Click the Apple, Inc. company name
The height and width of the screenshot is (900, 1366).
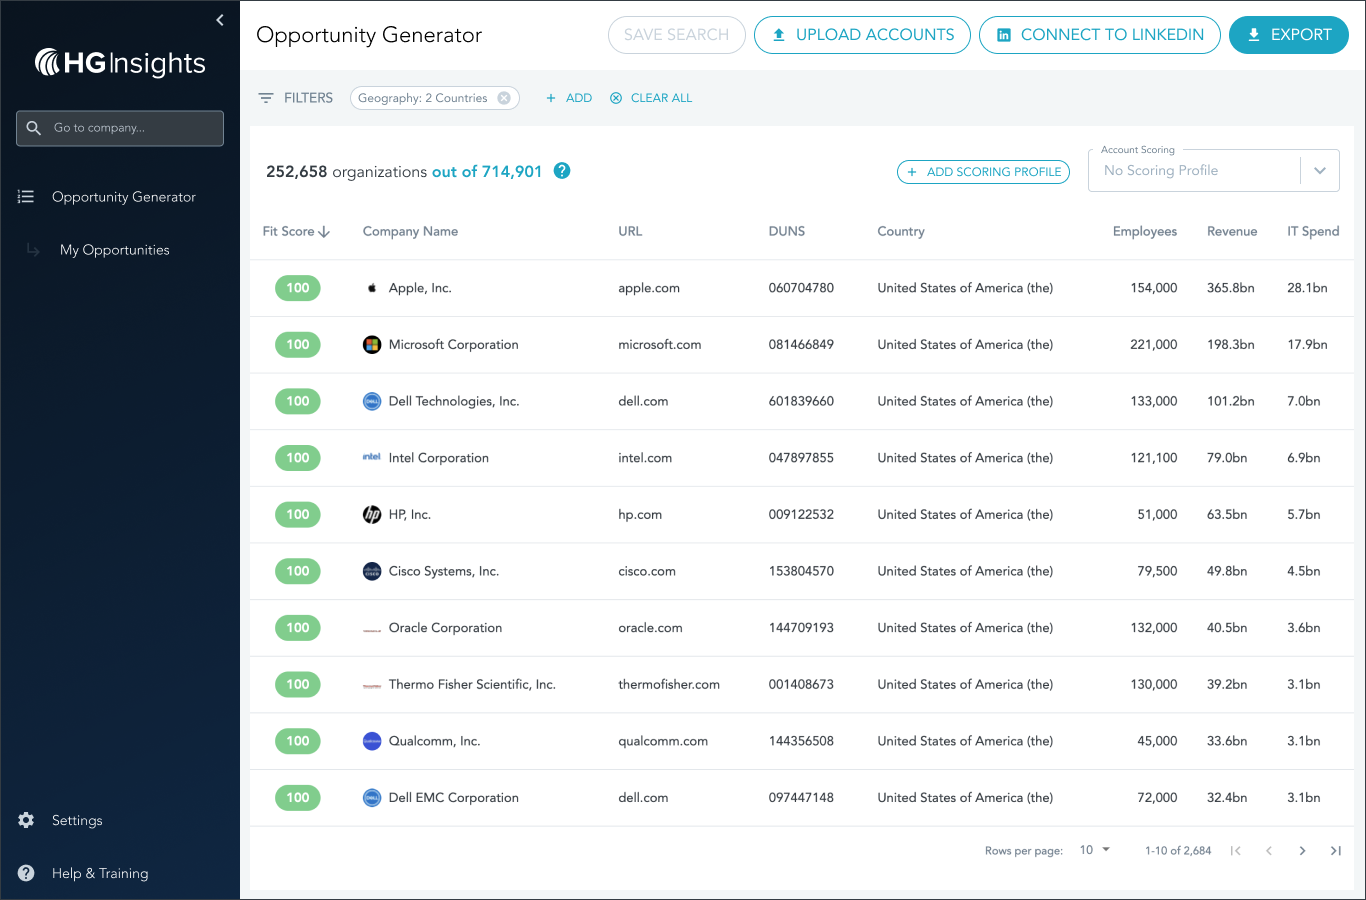pos(420,288)
